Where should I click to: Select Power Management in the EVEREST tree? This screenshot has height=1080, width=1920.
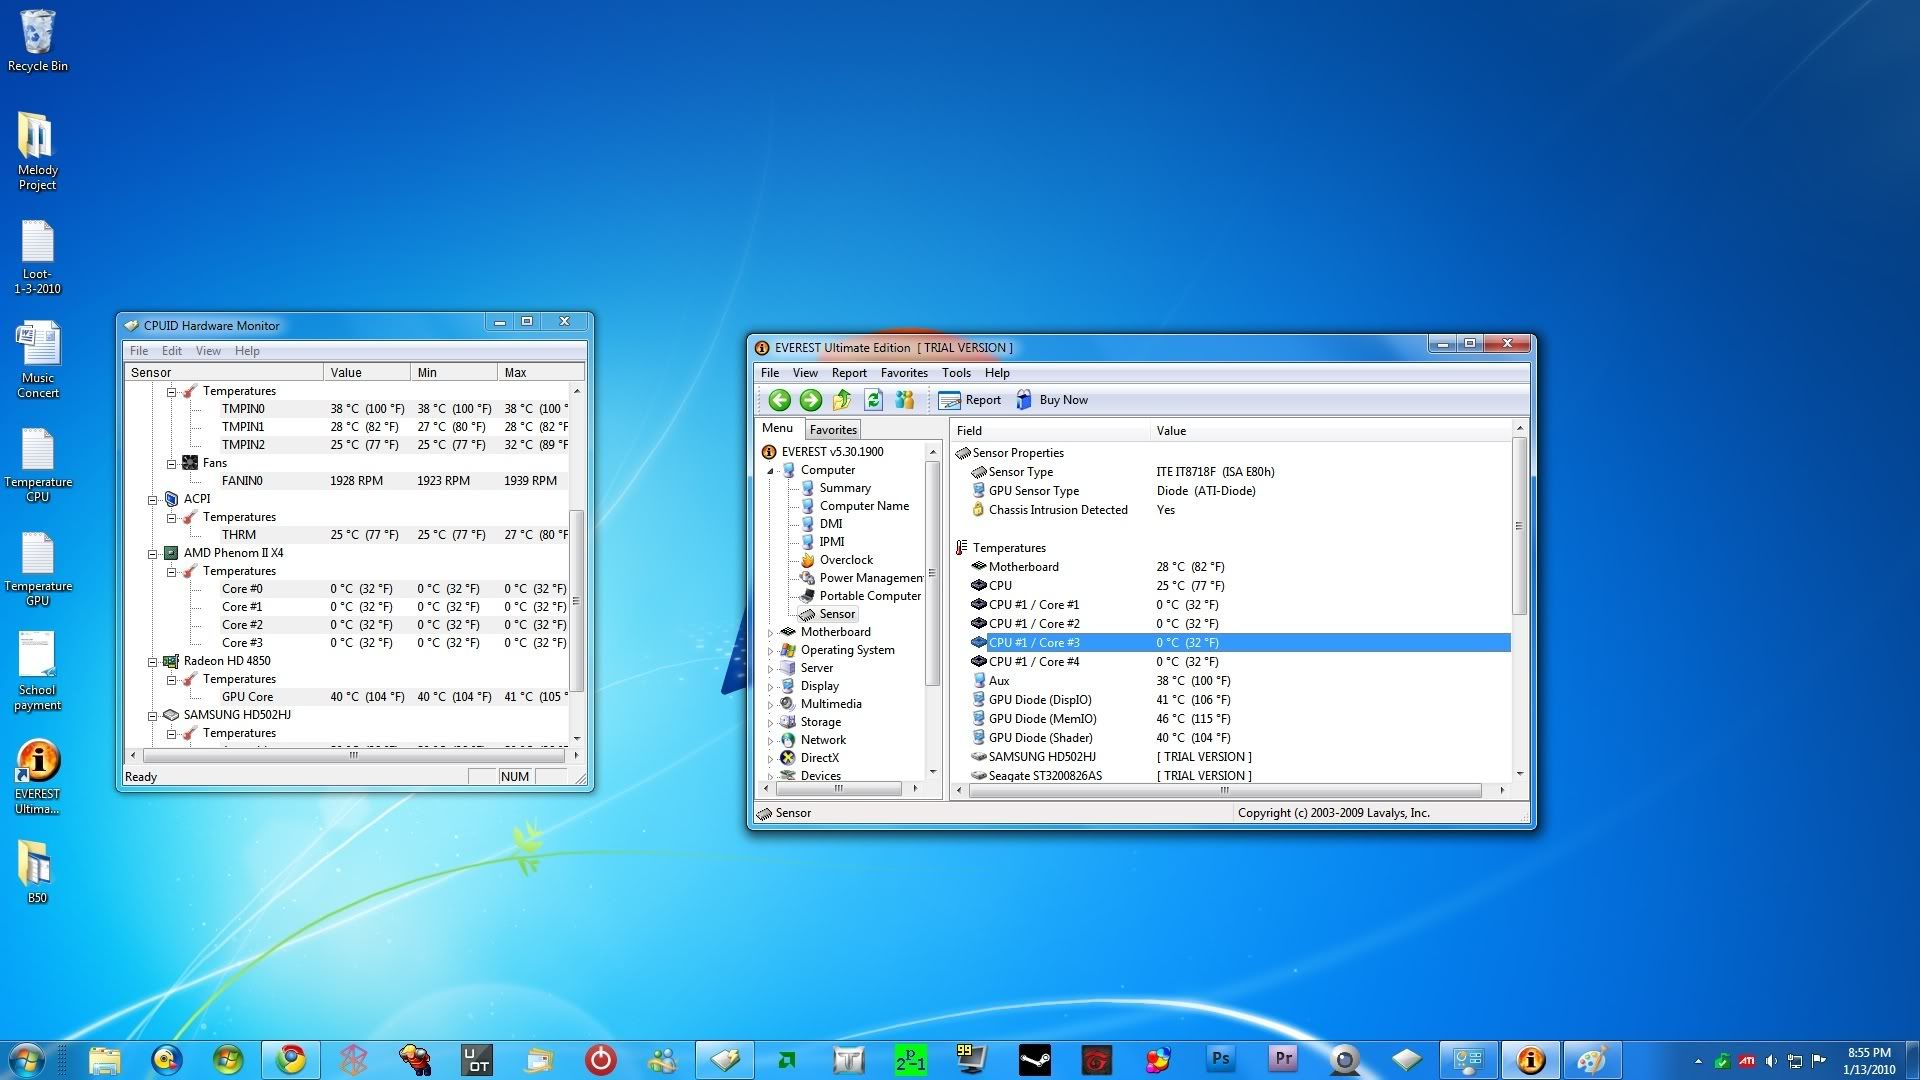coord(871,578)
